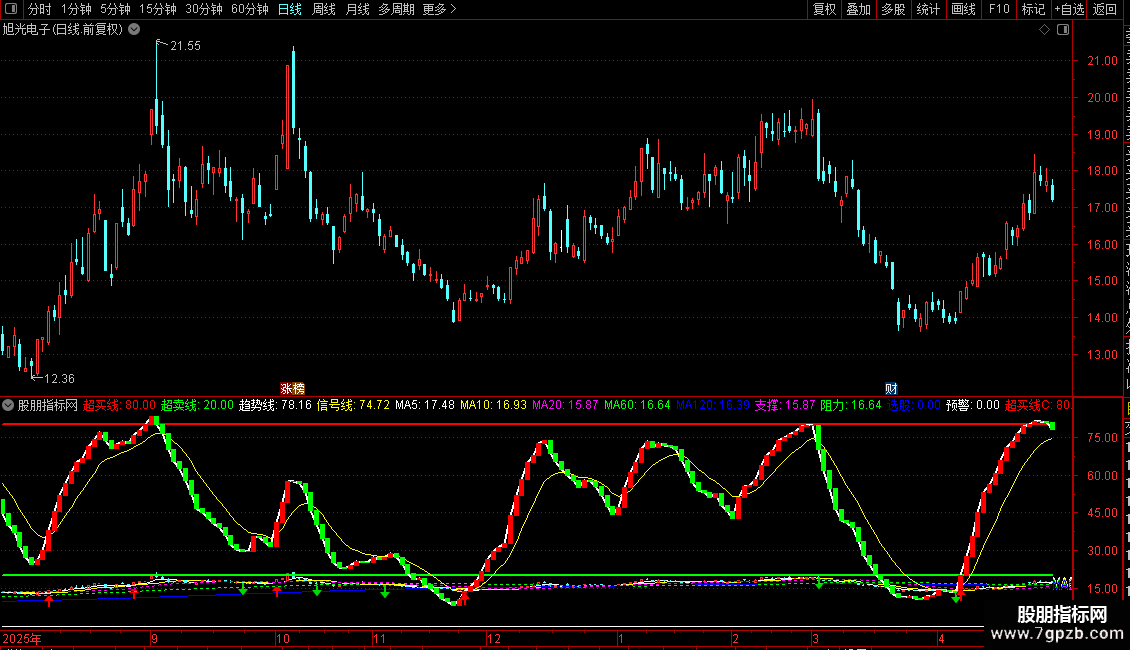Click the December marker on time axis
Screen dimensions: 1130x650
(494, 638)
